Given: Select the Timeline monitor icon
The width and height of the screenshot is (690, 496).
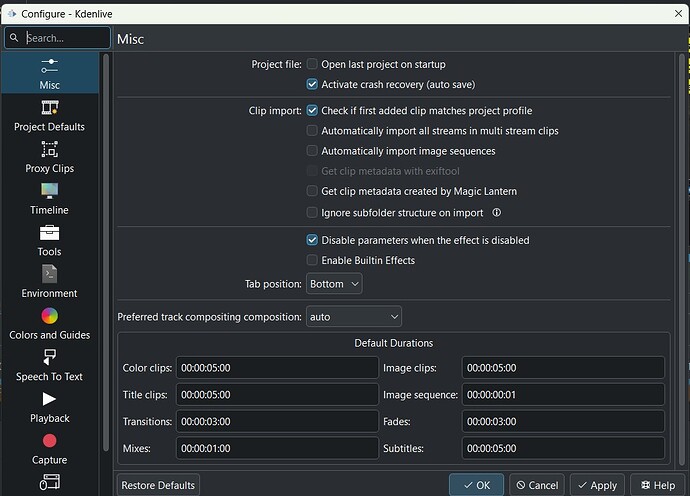Looking at the screenshot, I should (49, 191).
